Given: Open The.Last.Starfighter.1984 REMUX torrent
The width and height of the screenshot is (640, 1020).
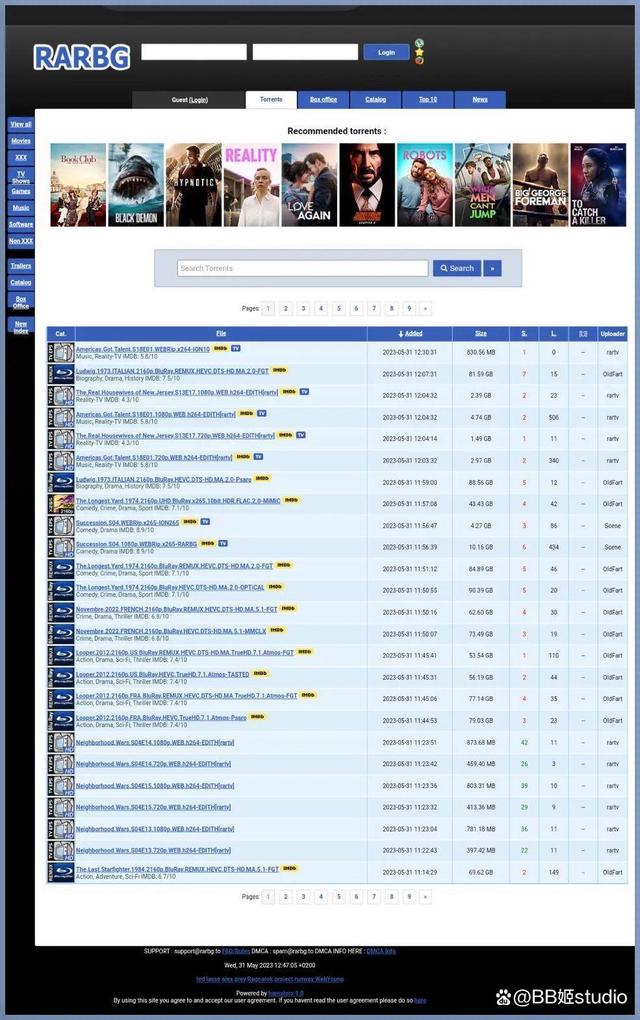Looking at the screenshot, I should (177, 869).
